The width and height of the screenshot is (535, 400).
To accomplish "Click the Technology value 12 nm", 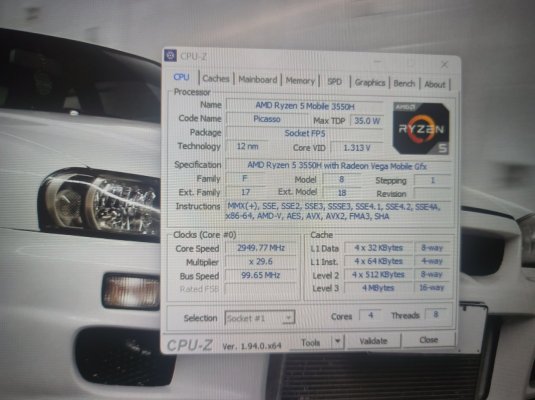I will tap(247, 146).
